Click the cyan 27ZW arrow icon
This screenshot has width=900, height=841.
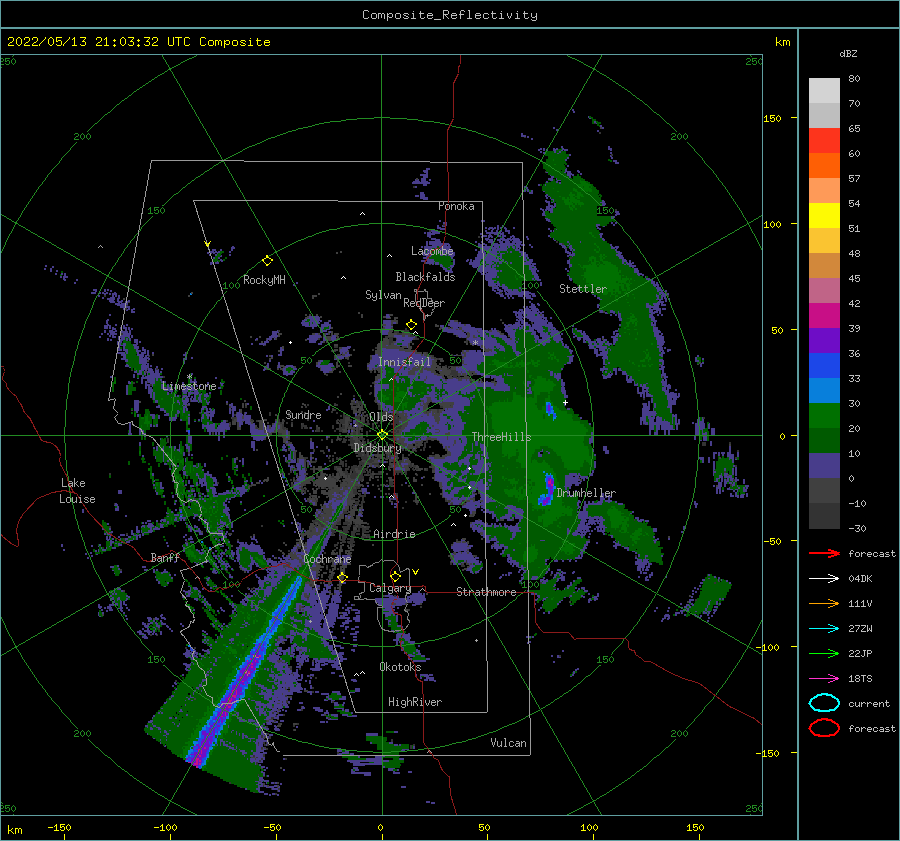824,629
